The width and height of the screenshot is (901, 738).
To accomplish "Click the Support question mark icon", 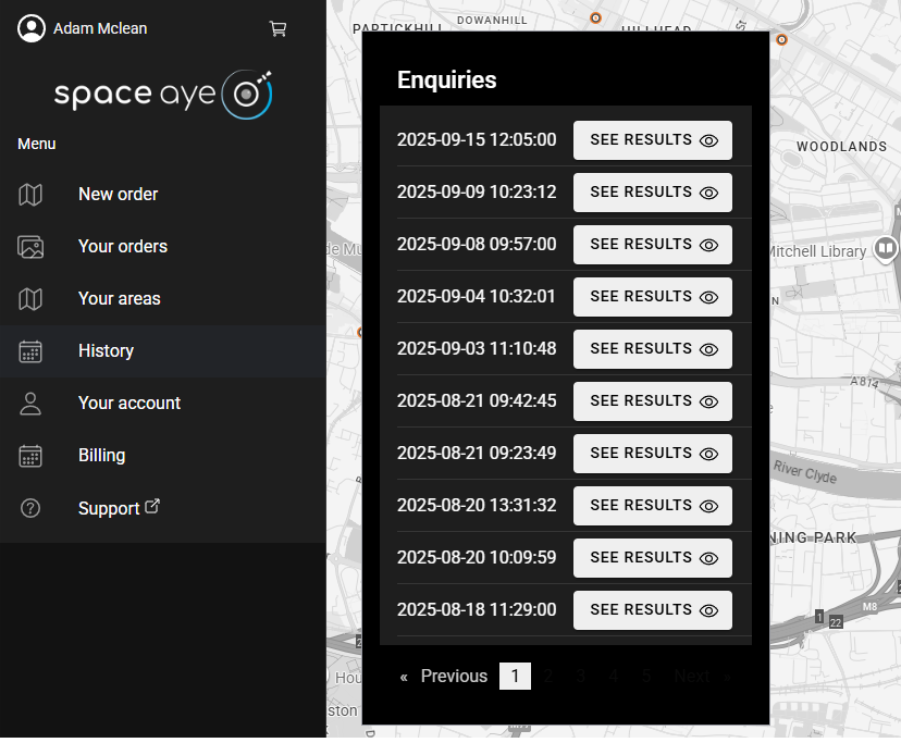I will point(31,508).
